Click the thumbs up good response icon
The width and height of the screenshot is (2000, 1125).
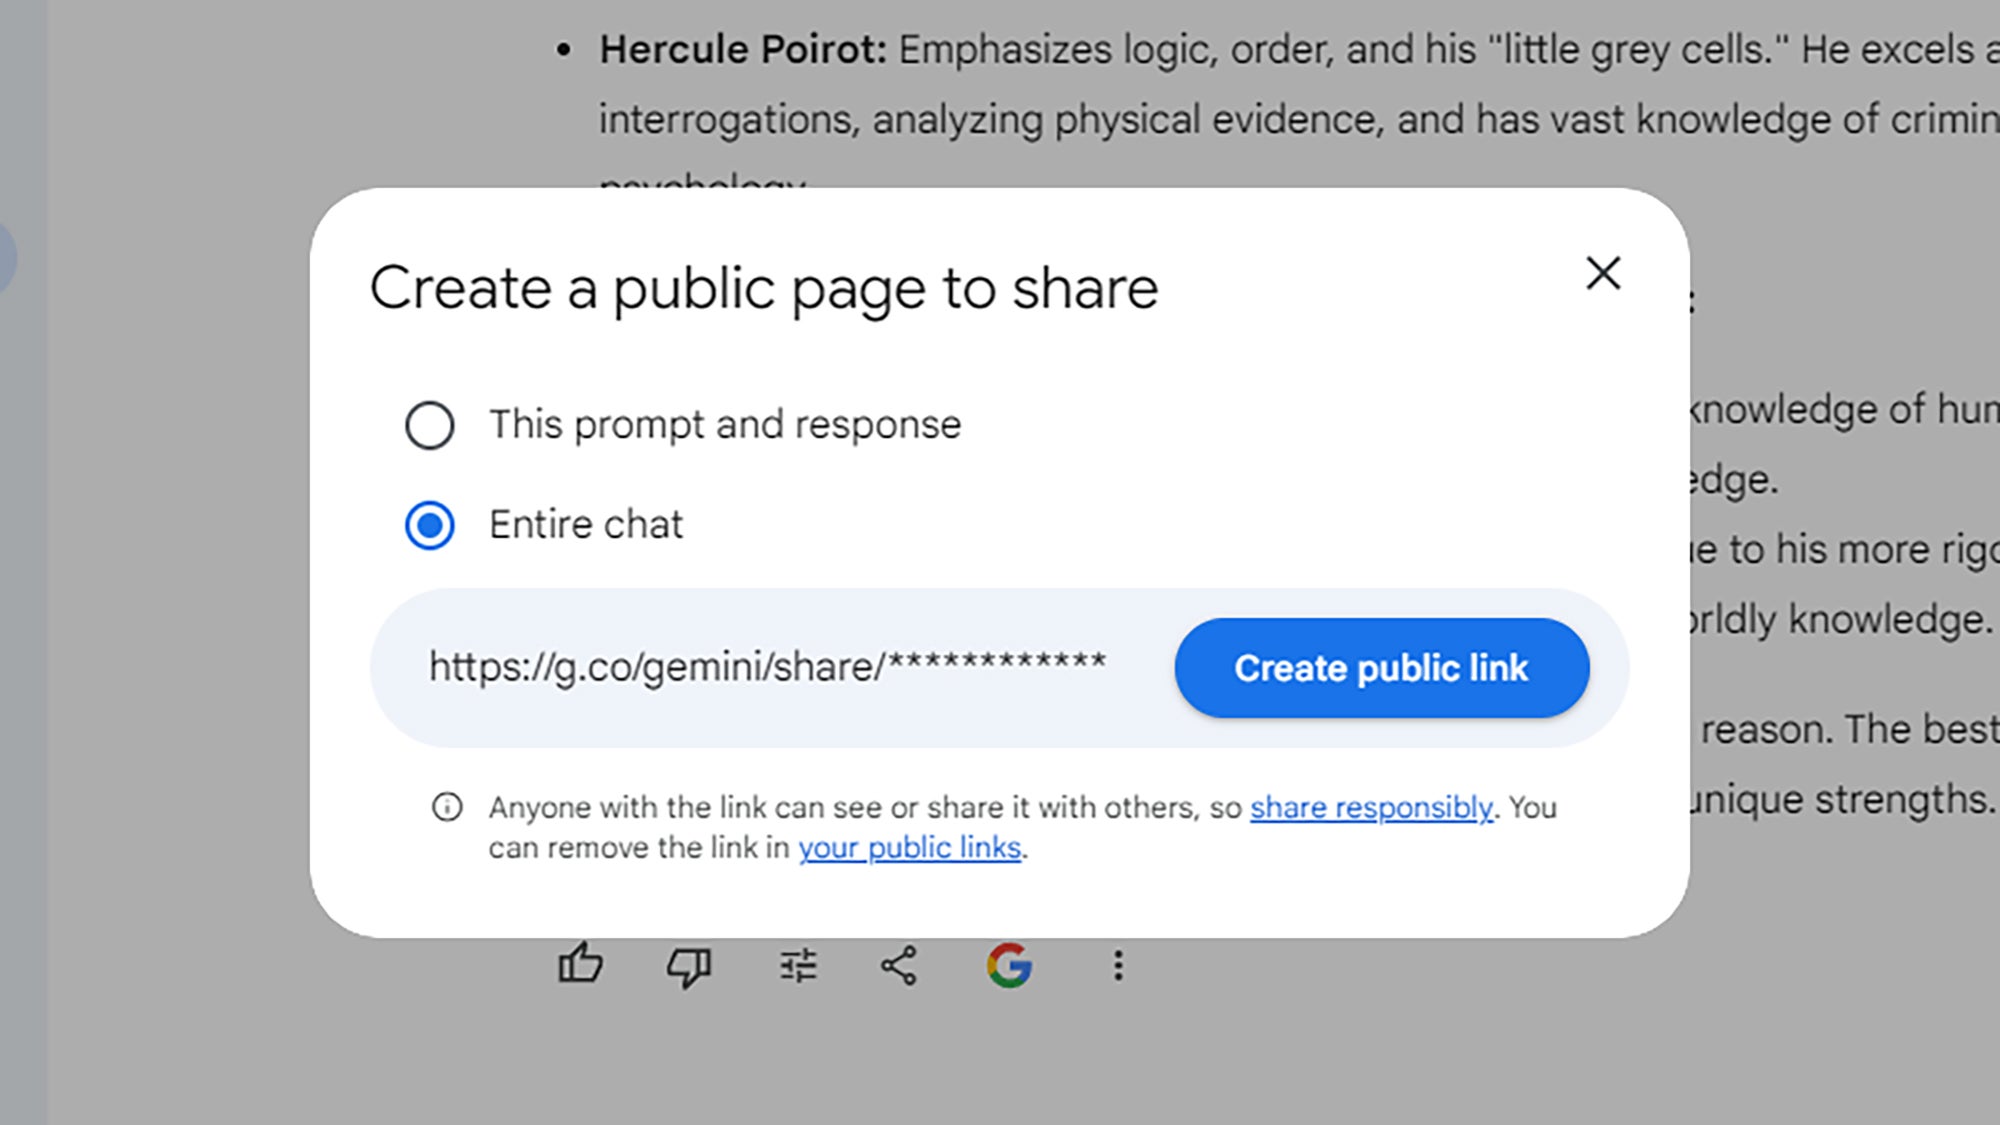(x=580, y=965)
